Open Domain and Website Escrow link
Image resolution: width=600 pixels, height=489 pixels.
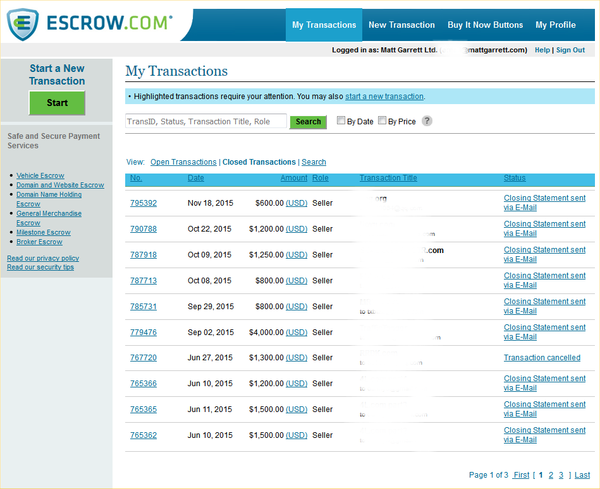60,185
